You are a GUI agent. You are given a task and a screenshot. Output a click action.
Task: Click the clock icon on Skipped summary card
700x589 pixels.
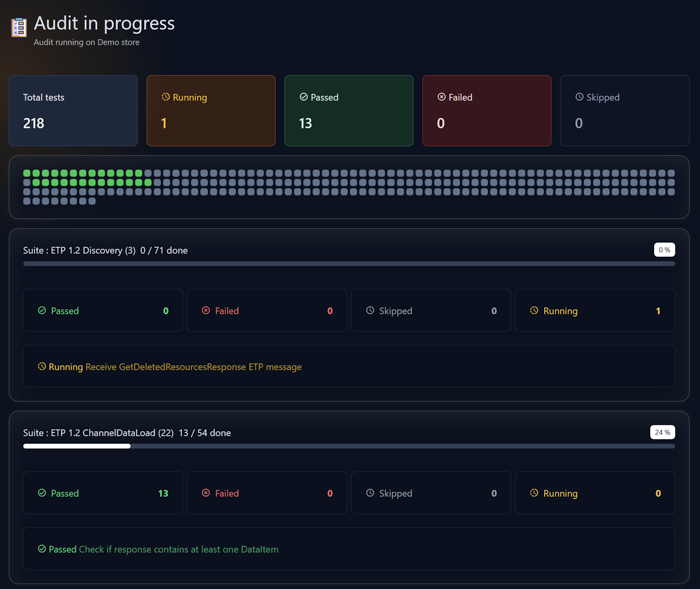[x=580, y=97]
